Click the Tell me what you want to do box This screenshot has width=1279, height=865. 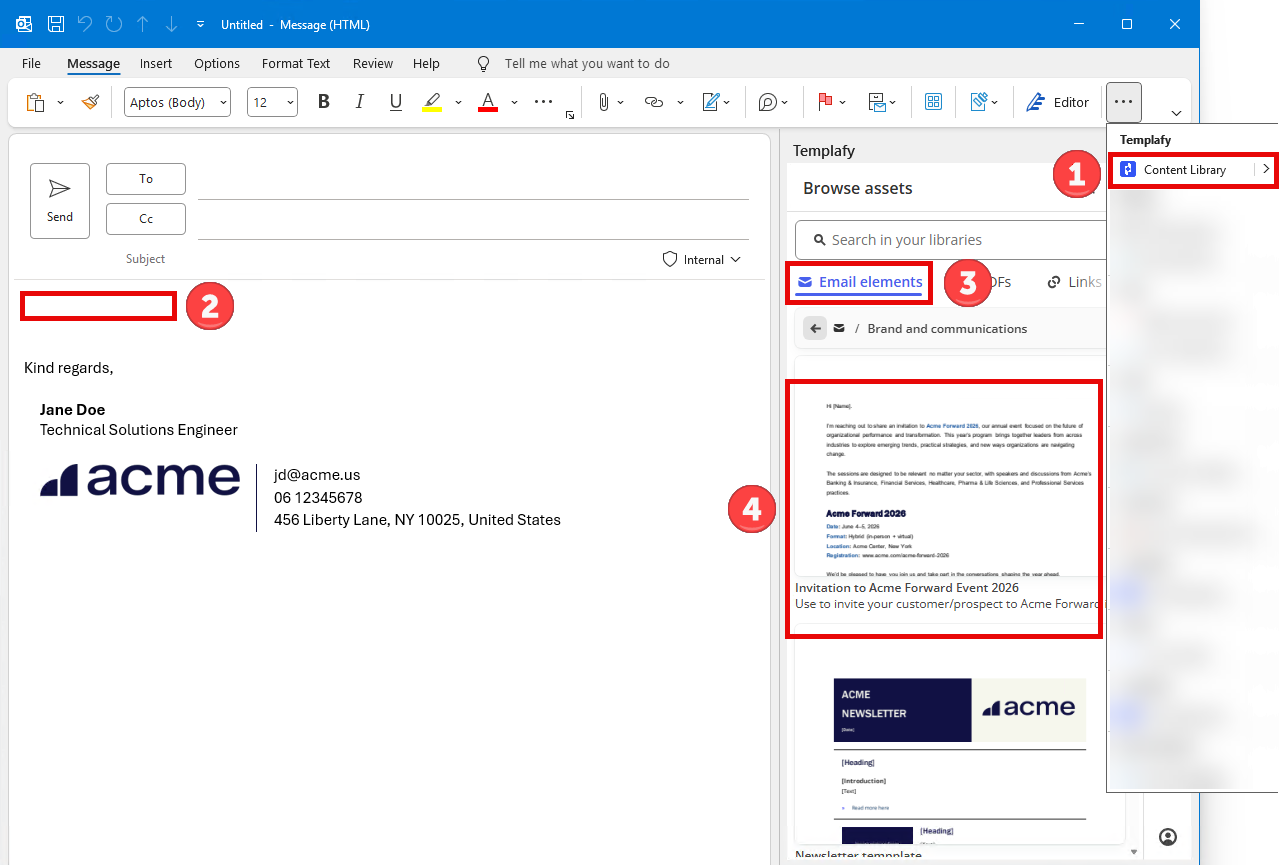pyautogui.click(x=587, y=63)
